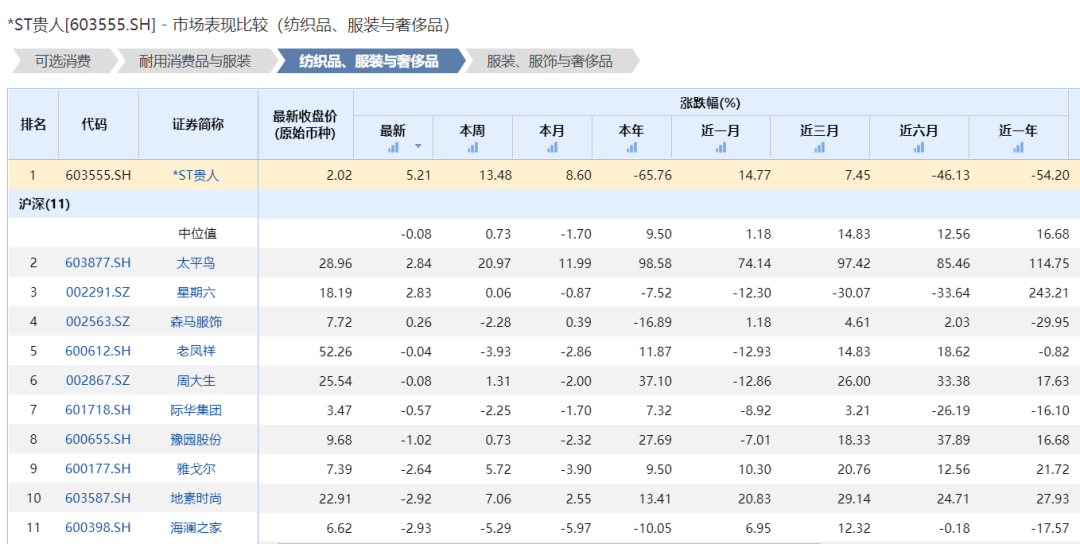
Task: Click the 海澜之家 security name link
Action: point(196,528)
